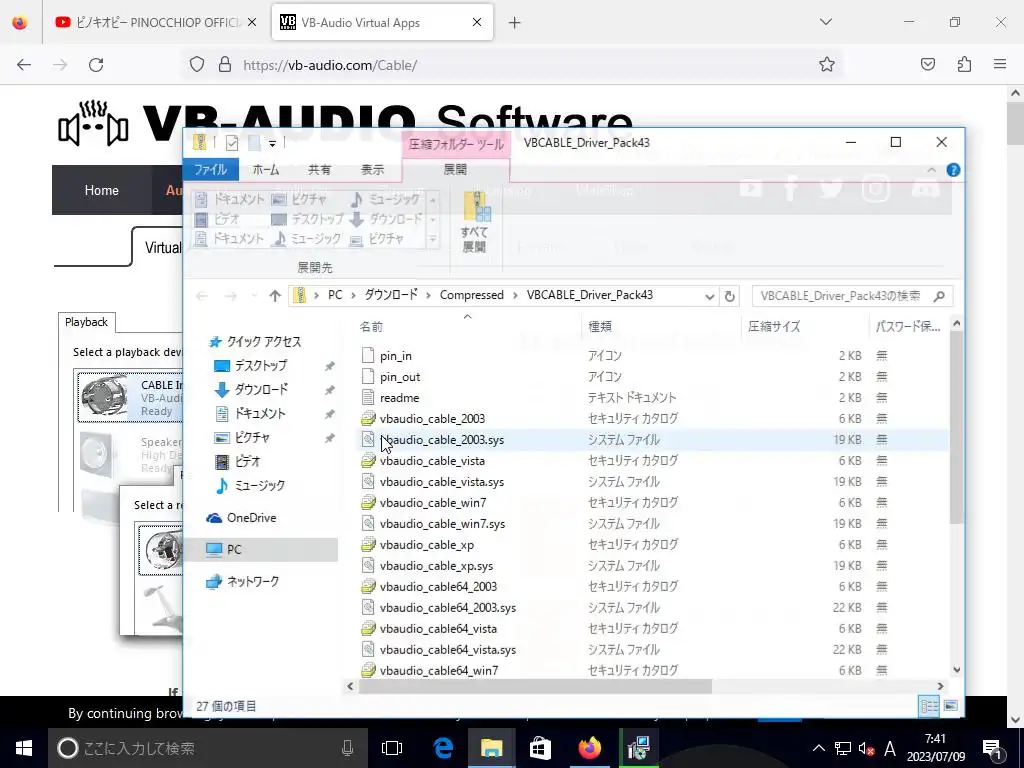
Task: Bookmark this page with the star icon
Action: point(827,64)
